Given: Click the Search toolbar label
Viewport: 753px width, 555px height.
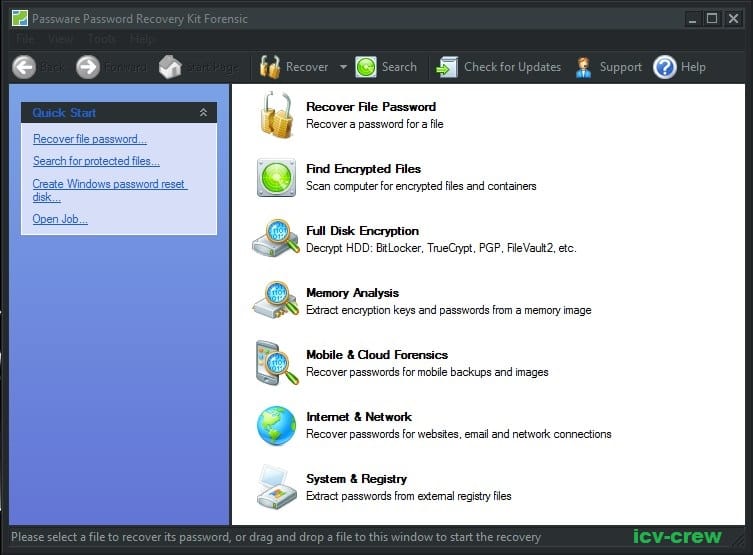Looking at the screenshot, I should [x=399, y=67].
